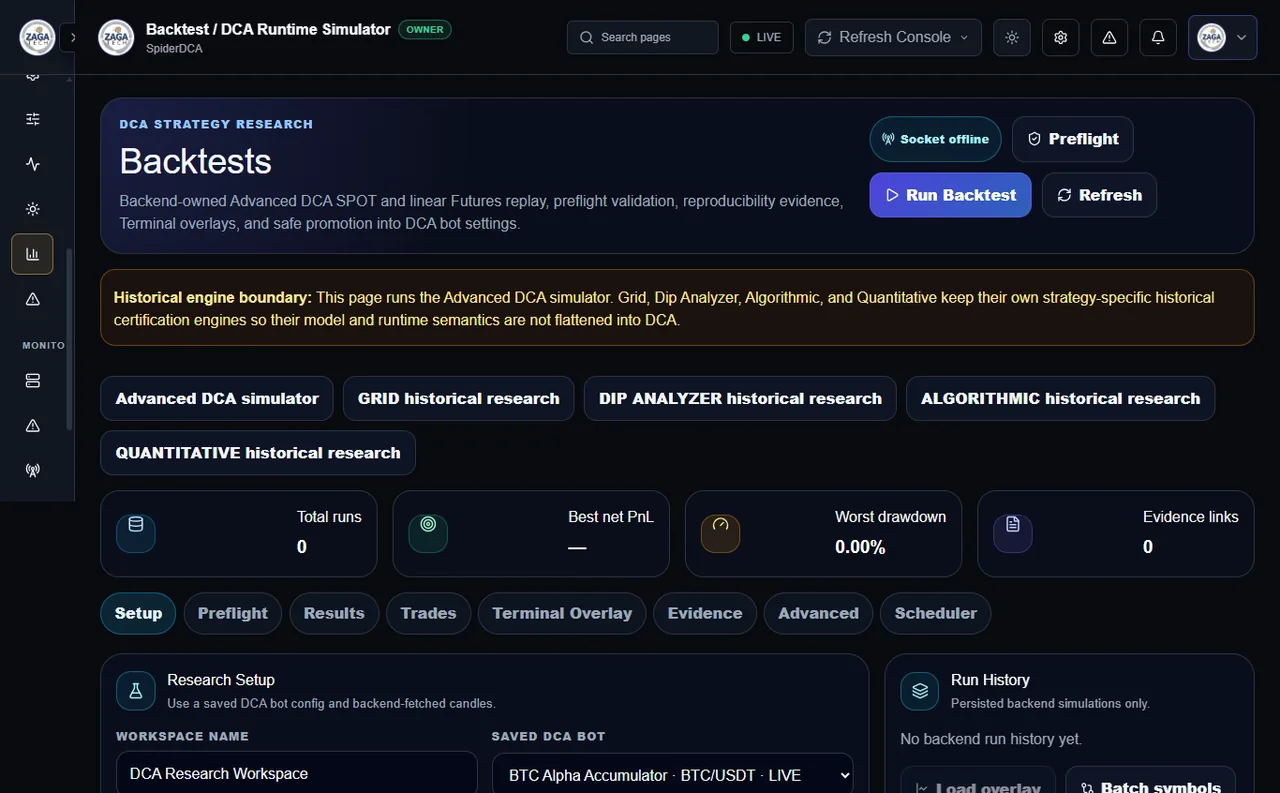
Task: Click the warning triangle below Monitor label
Action: pos(33,426)
